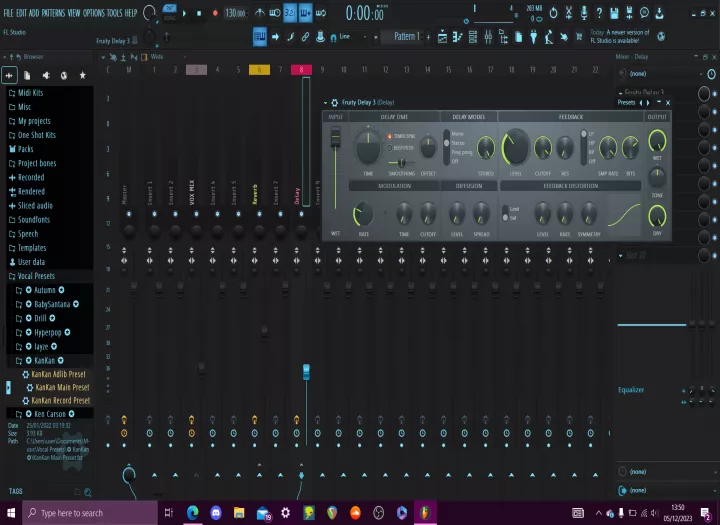The height and width of the screenshot is (525, 720).
Task: Expand the My projects folder
Action: tap(30, 121)
